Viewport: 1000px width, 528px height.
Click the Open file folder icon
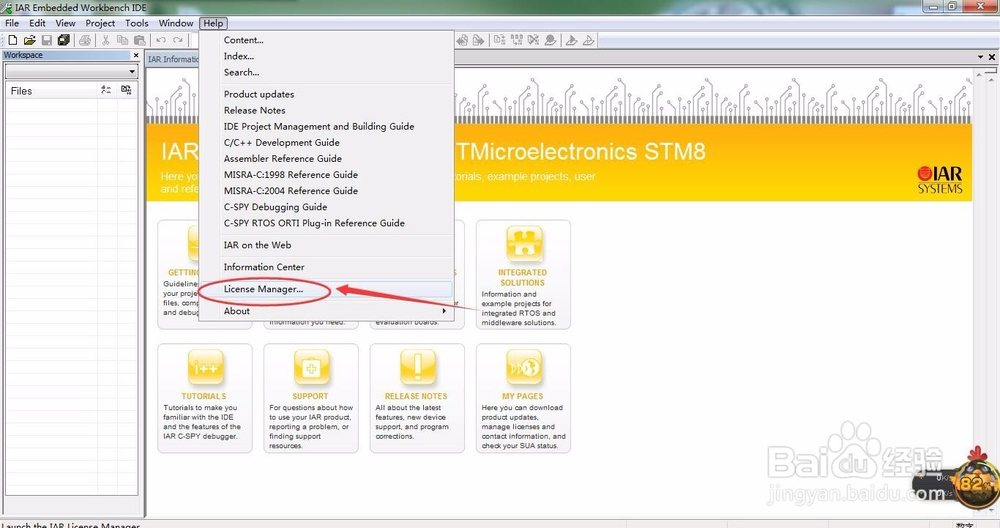point(29,40)
